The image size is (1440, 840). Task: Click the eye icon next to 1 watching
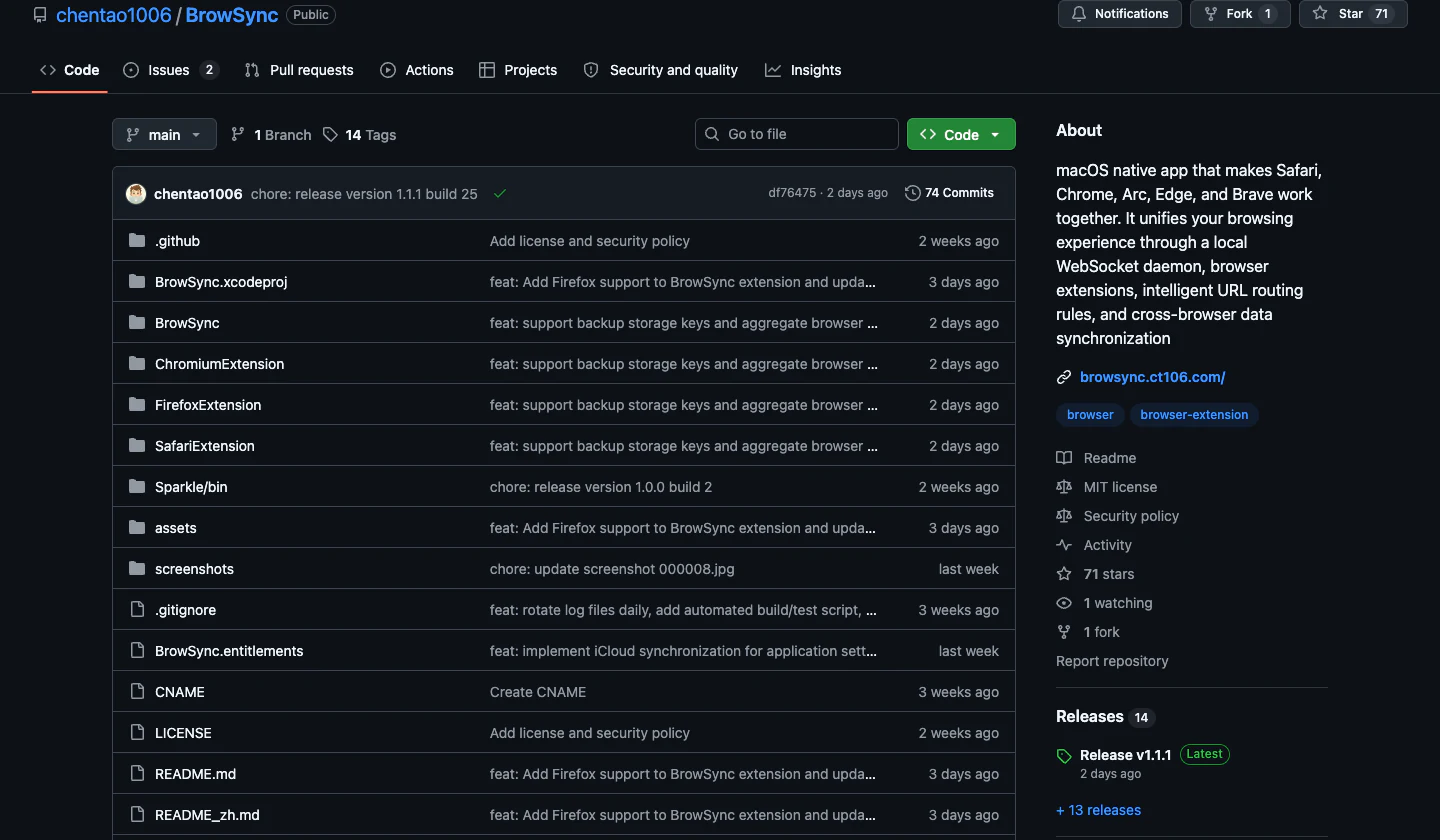click(x=1064, y=603)
